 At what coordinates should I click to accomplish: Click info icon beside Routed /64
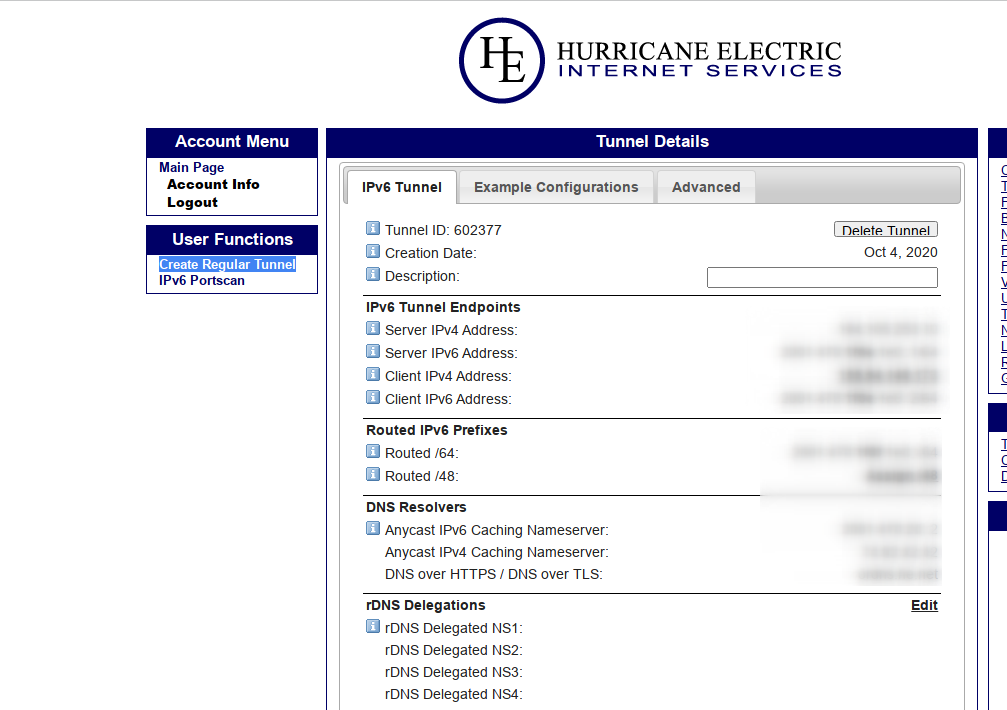372,451
